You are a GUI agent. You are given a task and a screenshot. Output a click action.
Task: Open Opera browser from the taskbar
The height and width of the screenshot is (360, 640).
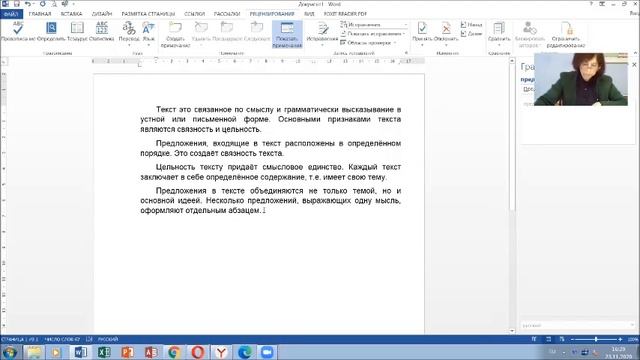point(198,352)
